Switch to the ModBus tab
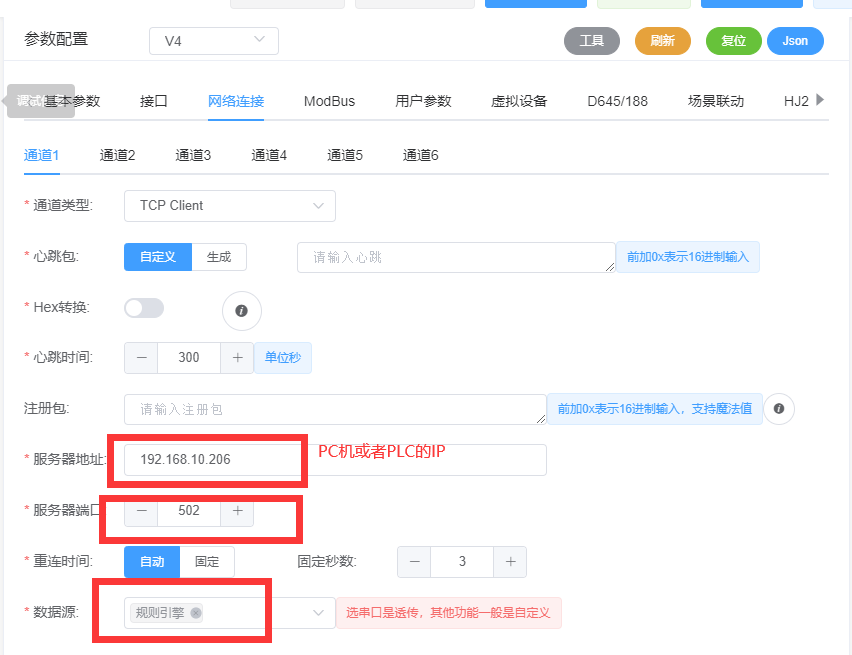 coord(329,101)
